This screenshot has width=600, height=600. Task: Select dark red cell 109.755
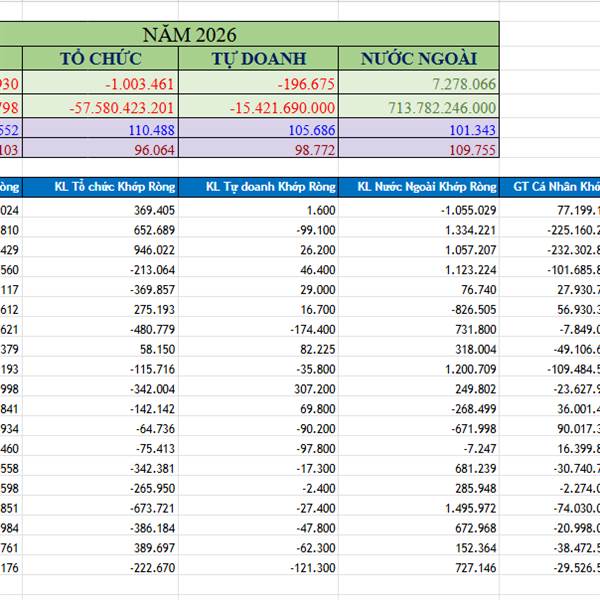point(419,148)
